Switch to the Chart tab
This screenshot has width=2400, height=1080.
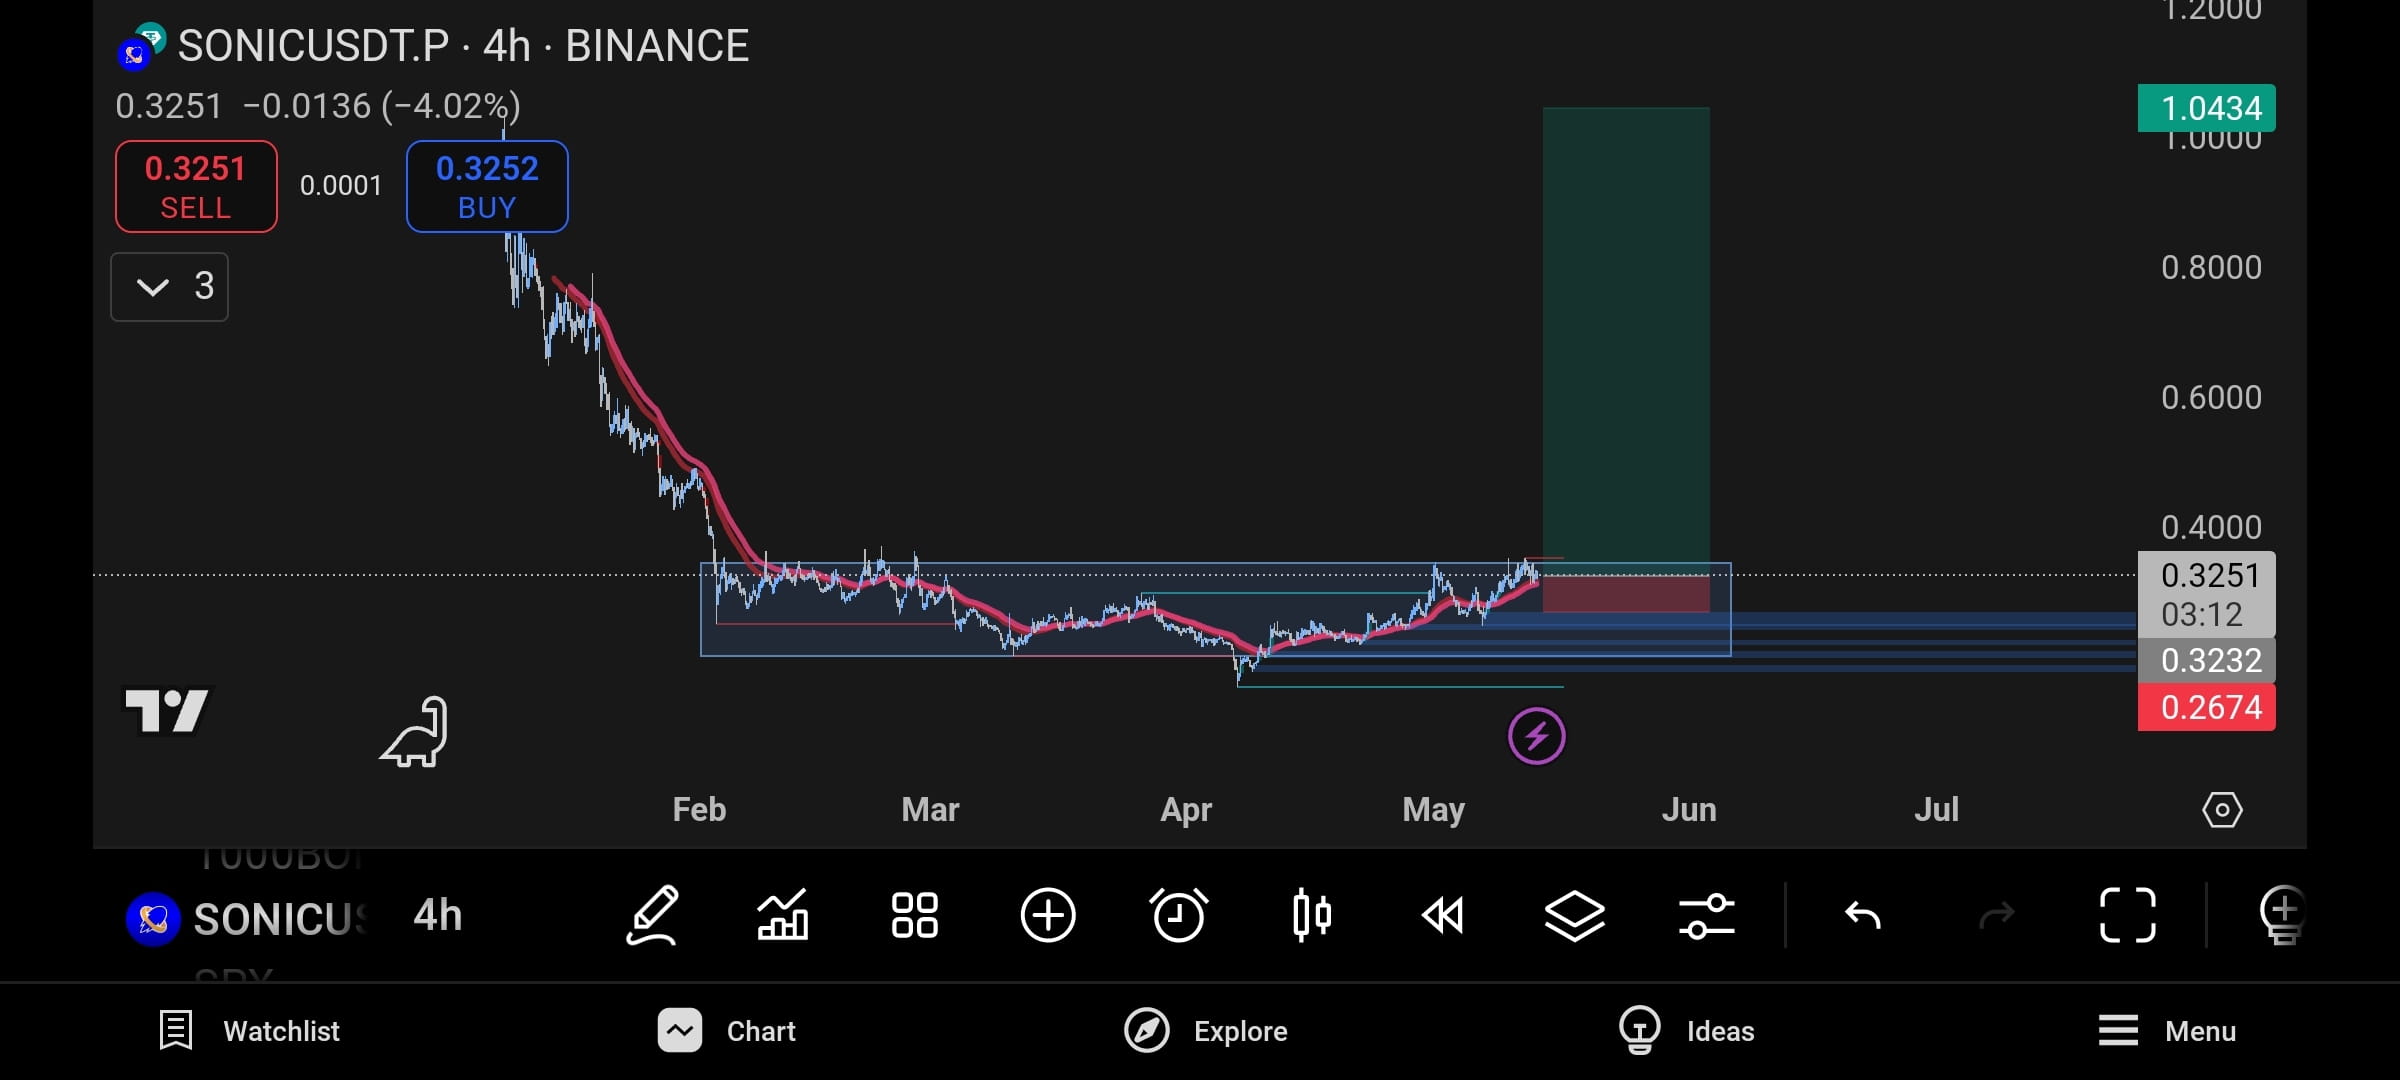(727, 1031)
